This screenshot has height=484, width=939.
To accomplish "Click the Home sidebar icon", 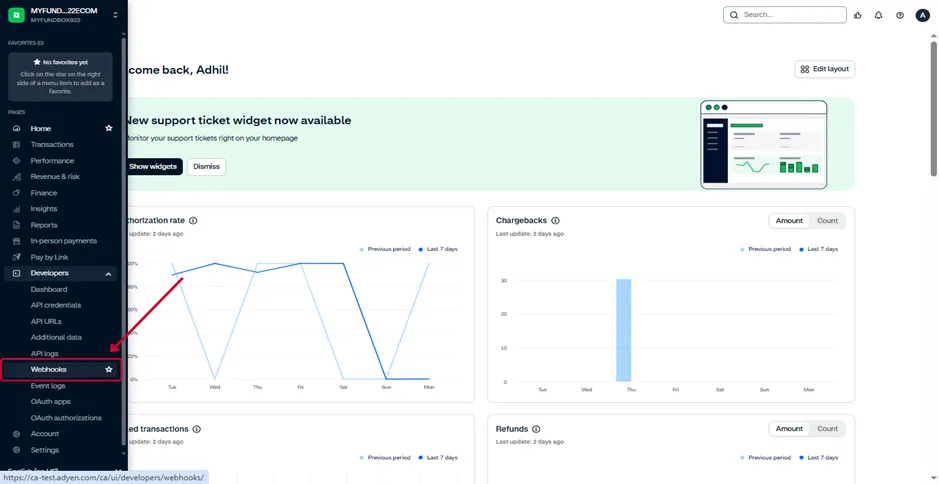I will point(17,129).
